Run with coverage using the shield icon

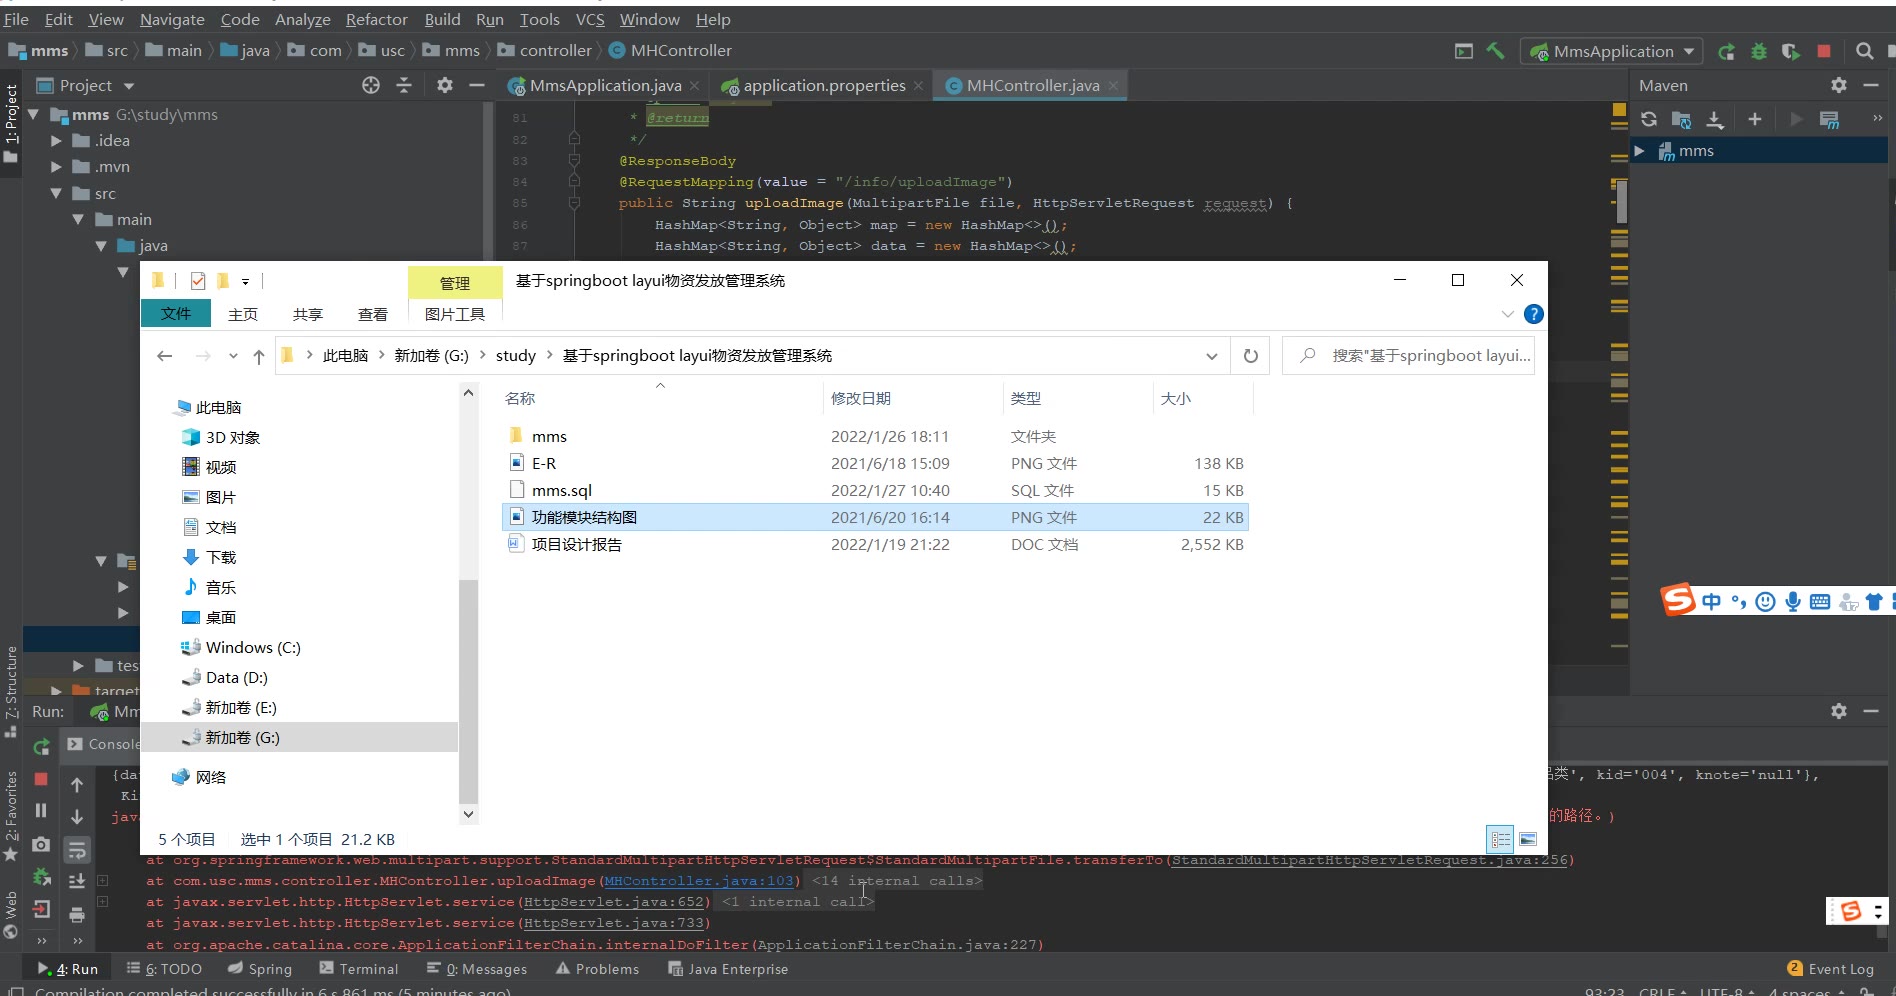[1791, 51]
